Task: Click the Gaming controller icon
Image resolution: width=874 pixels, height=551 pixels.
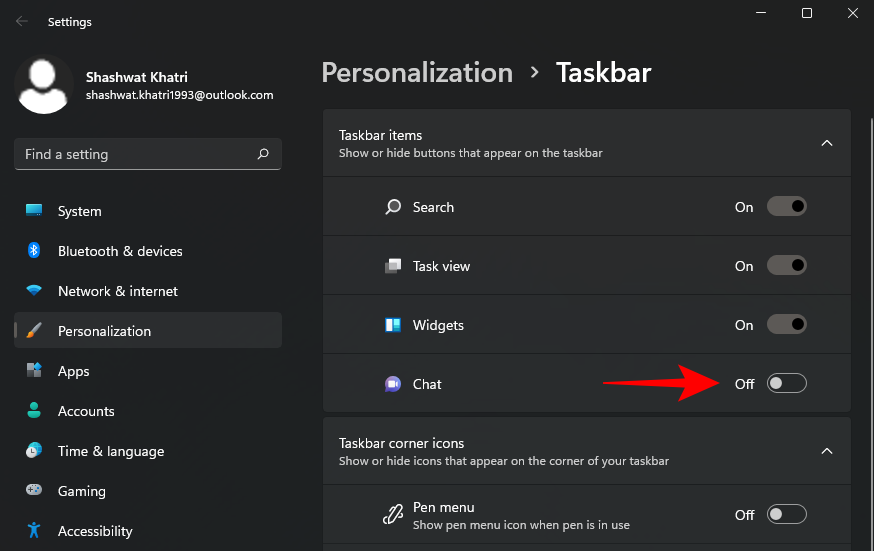Action: pos(34,491)
